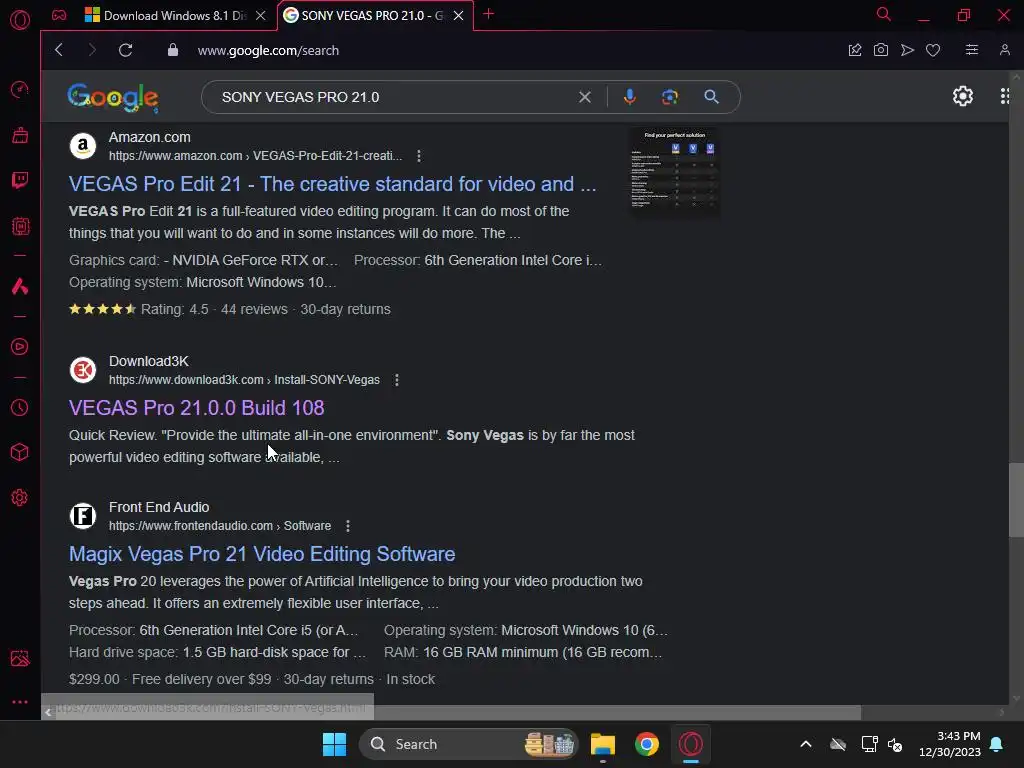The image size is (1024, 768).
Task: Click the horizontal scrollbar thumb
Action: (458, 712)
